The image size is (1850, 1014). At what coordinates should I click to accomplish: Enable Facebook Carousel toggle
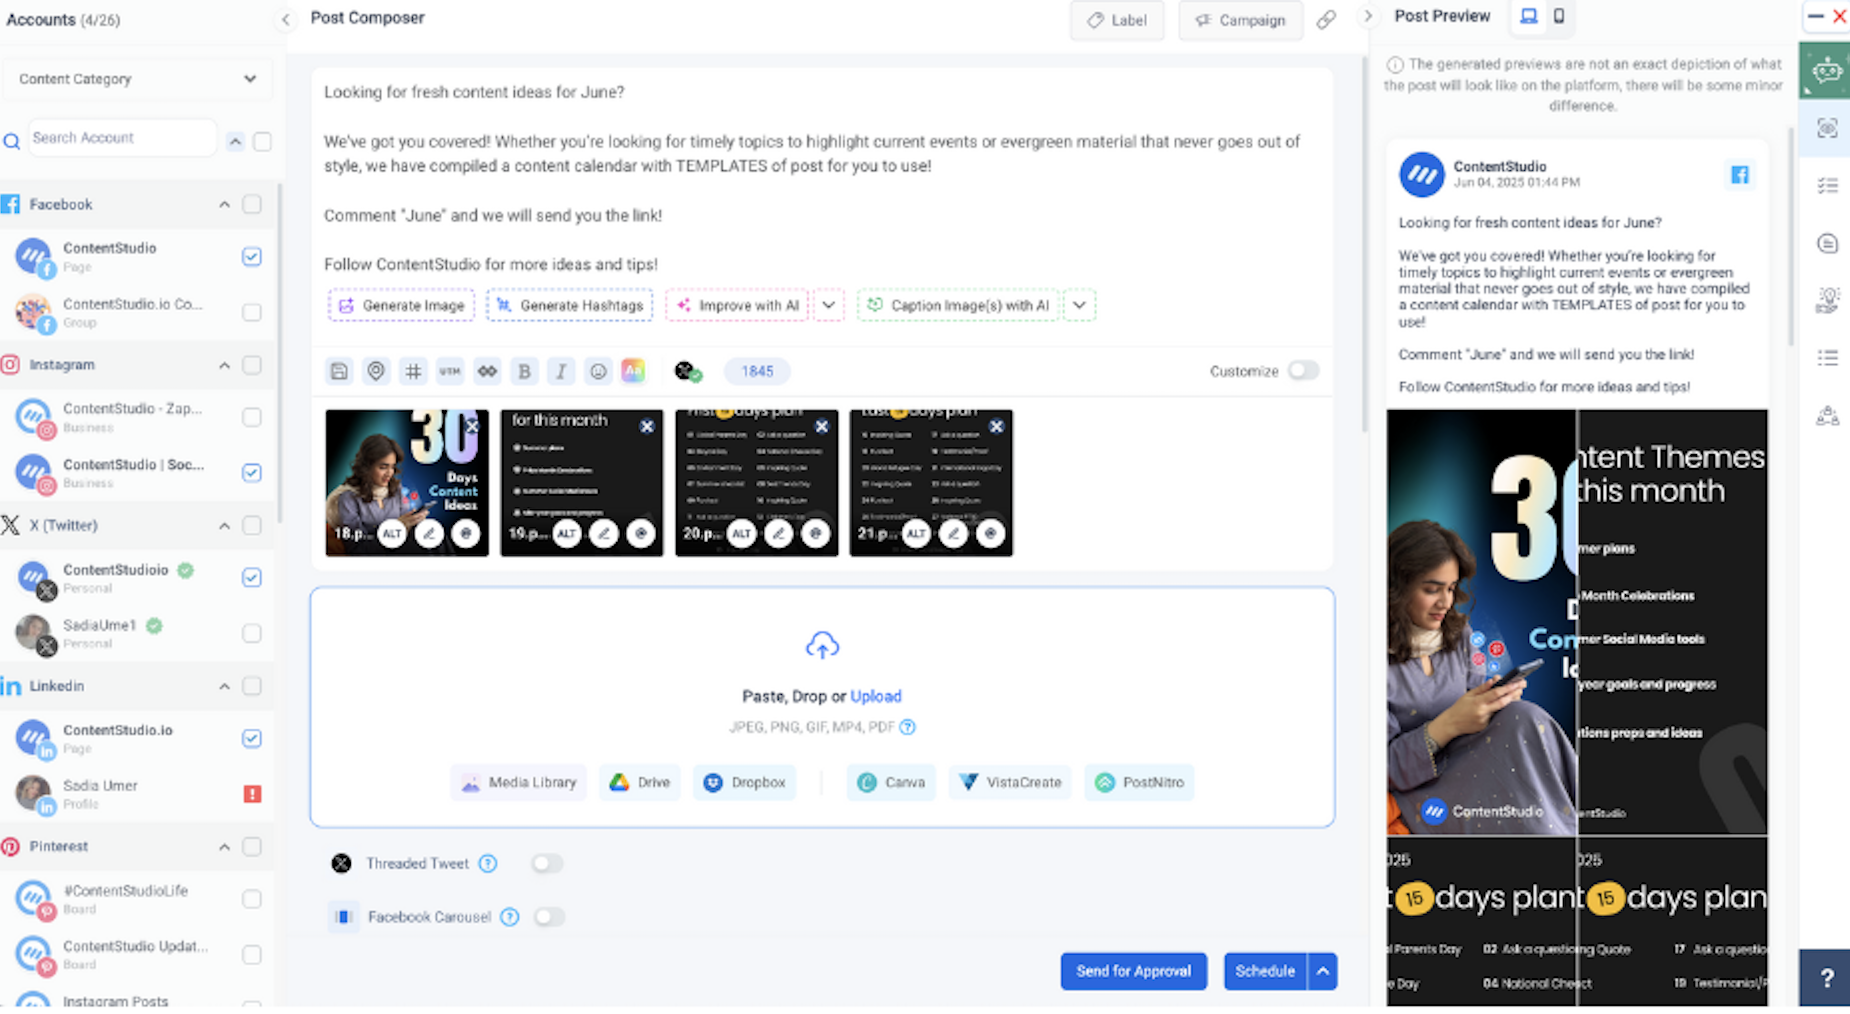click(549, 917)
